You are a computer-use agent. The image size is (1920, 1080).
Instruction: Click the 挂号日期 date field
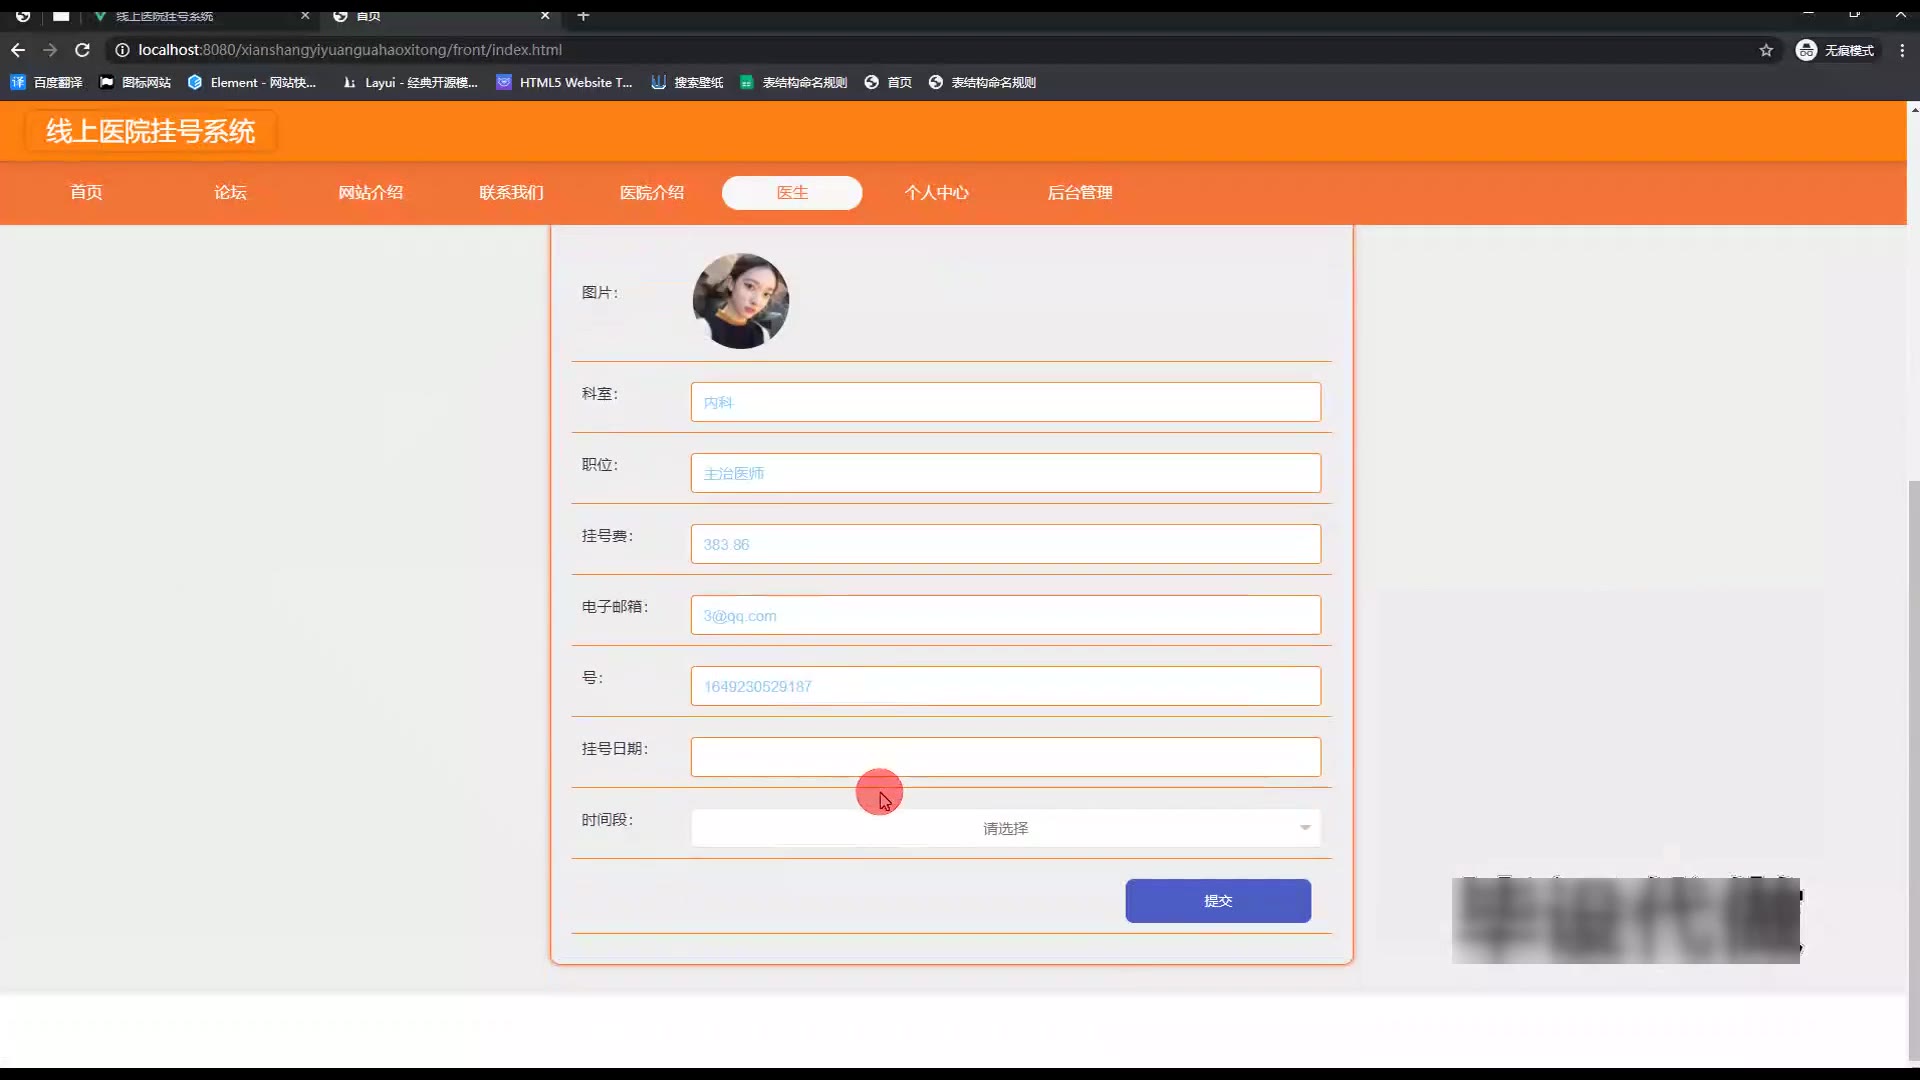click(x=1005, y=757)
